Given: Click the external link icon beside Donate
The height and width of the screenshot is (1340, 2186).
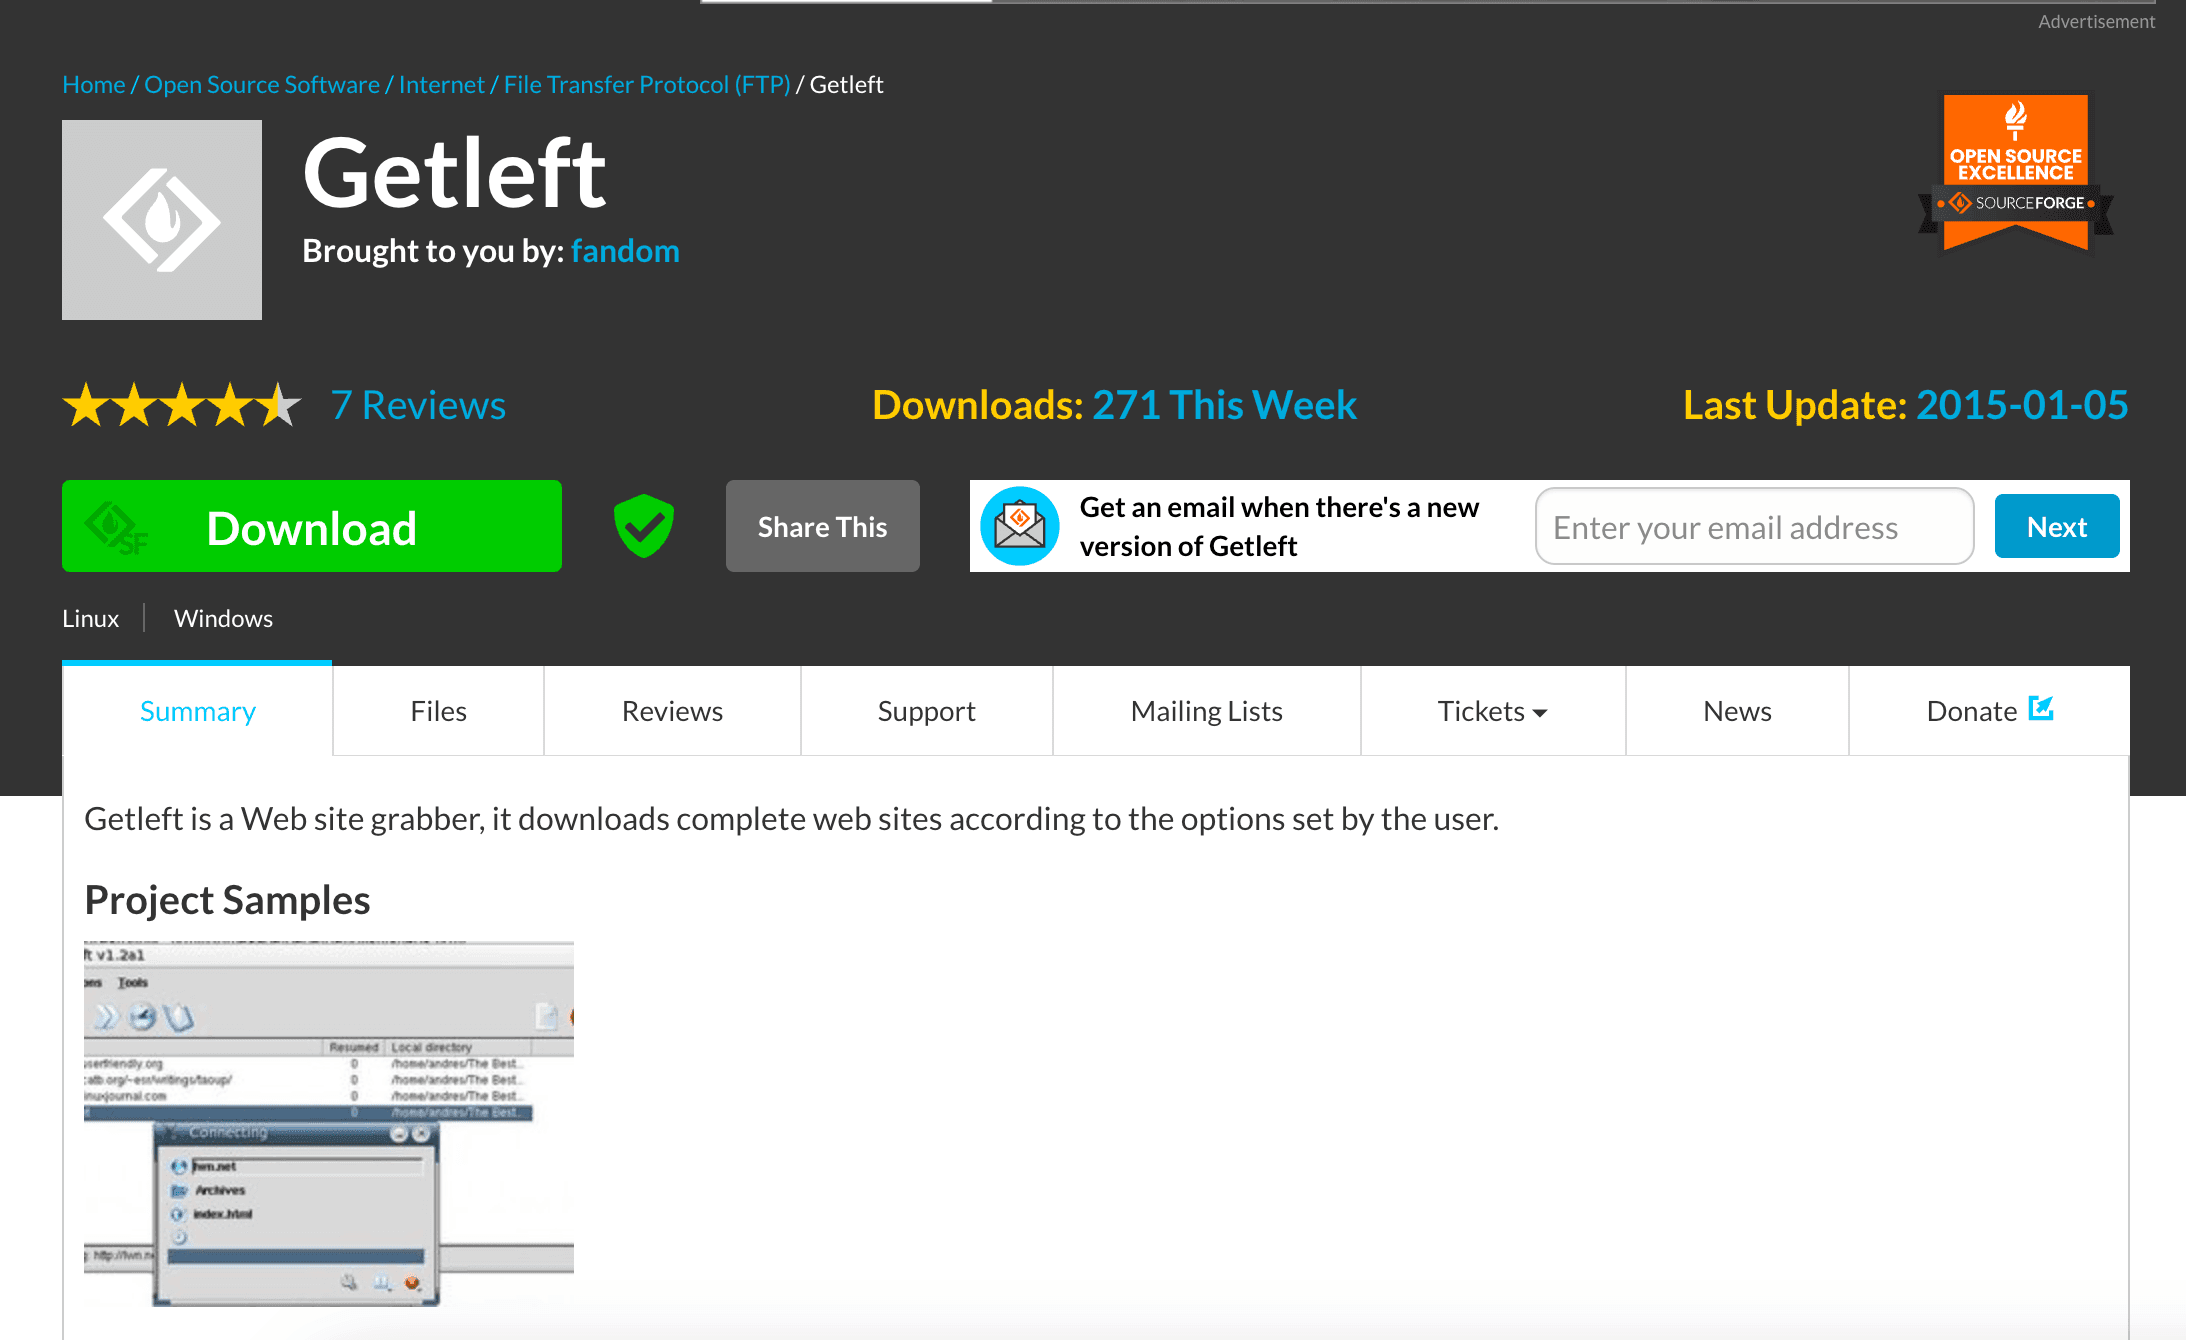Looking at the screenshot, I should (x=2041, y=709).
